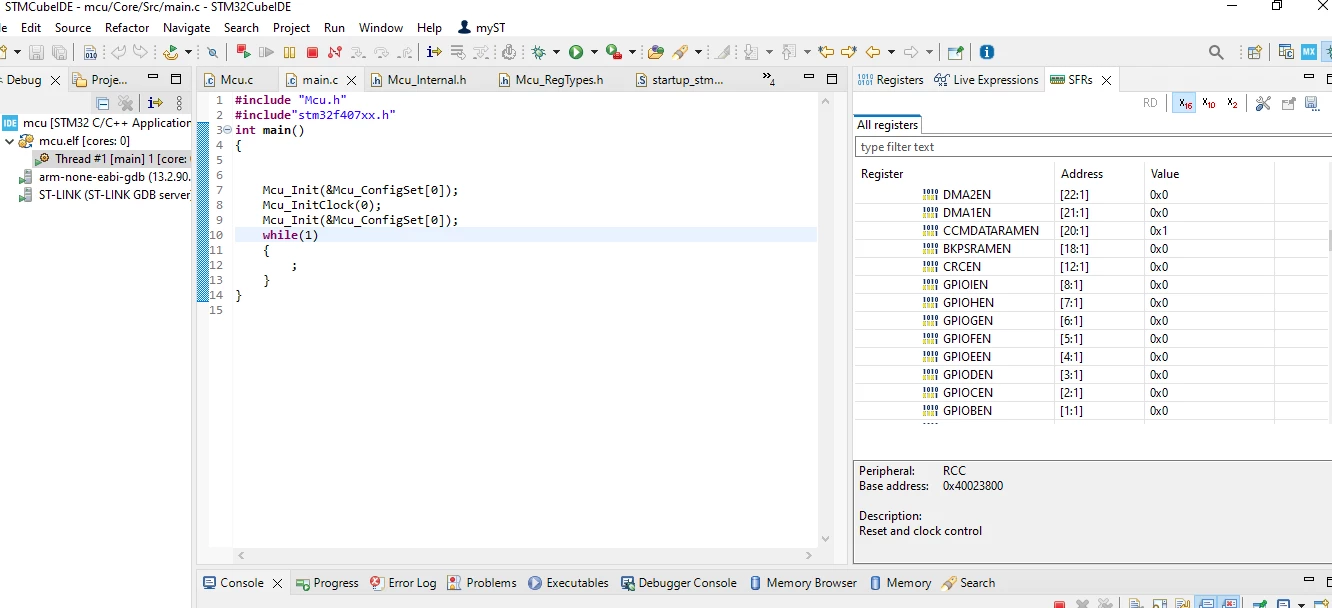The width and height of the screenshot is (1332, 608).
Task: Click the red Terminate debug button
Action: 312,52
